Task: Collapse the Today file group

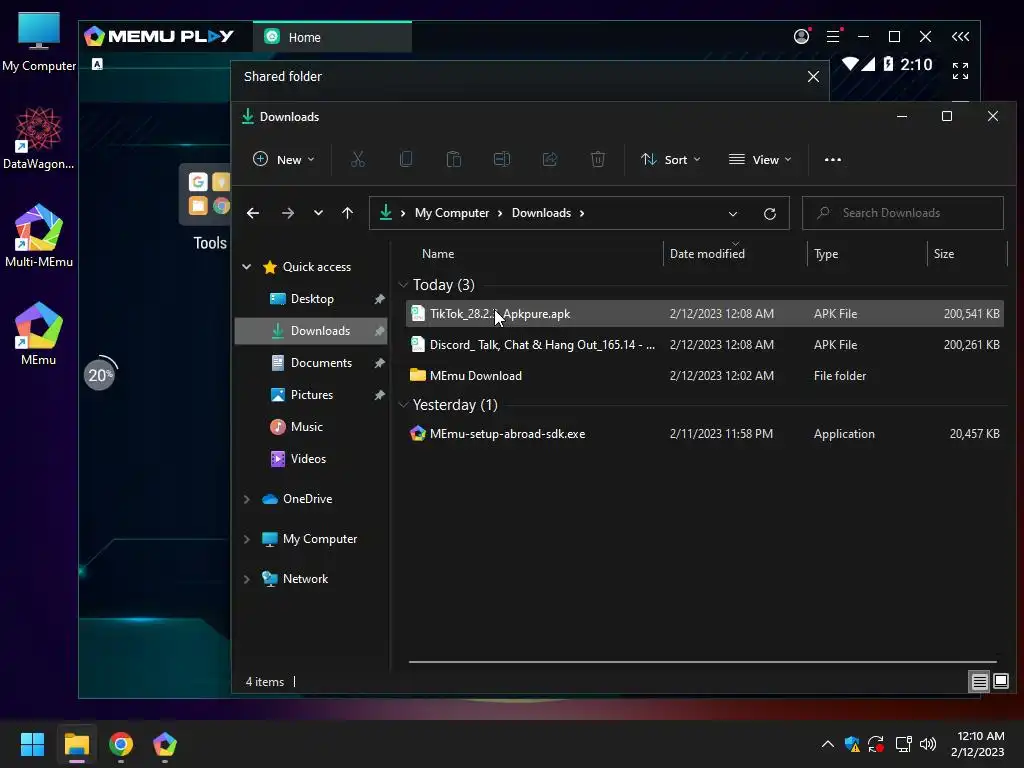Action: tap(403, 285)
